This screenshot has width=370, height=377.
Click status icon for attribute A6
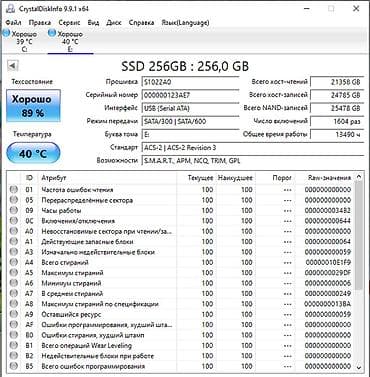click(14, 283)
